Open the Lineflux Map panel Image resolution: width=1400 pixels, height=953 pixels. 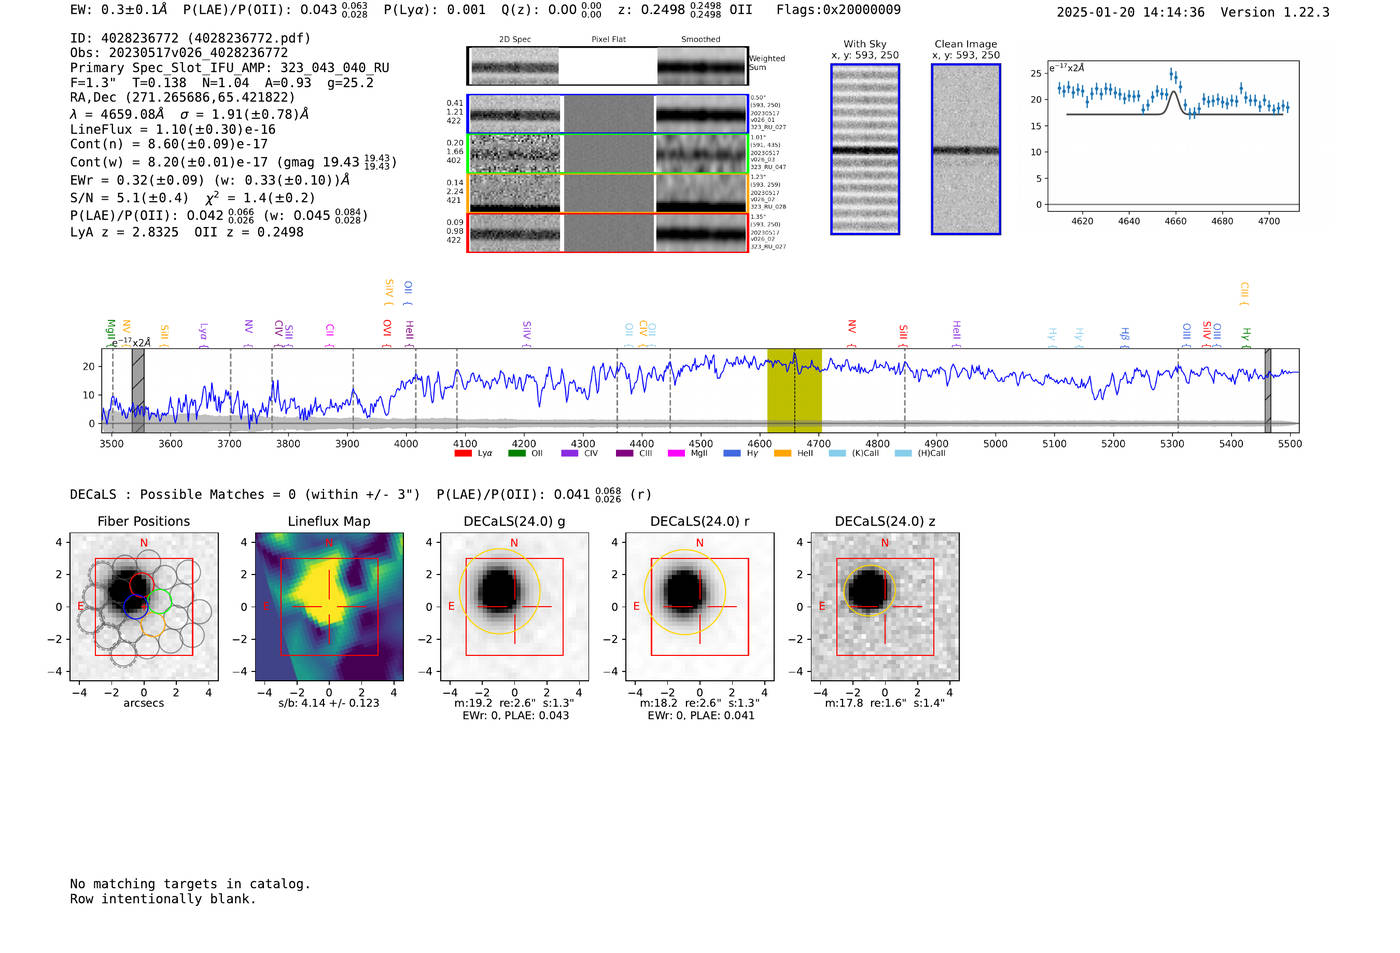[329, 606]
